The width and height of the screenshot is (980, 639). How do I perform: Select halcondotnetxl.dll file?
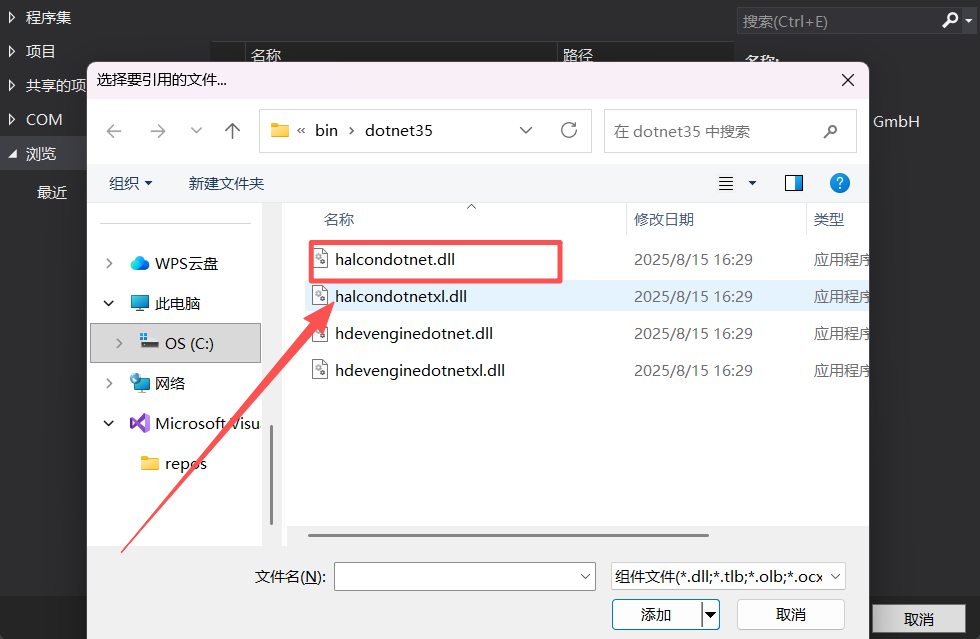[x=587, y=296]
